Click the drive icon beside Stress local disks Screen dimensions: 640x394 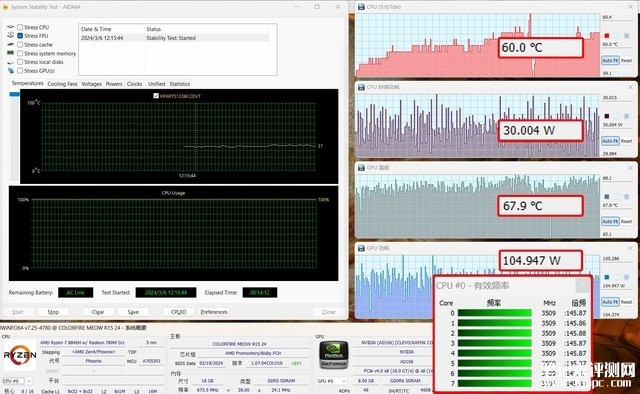tap(11, 62)
